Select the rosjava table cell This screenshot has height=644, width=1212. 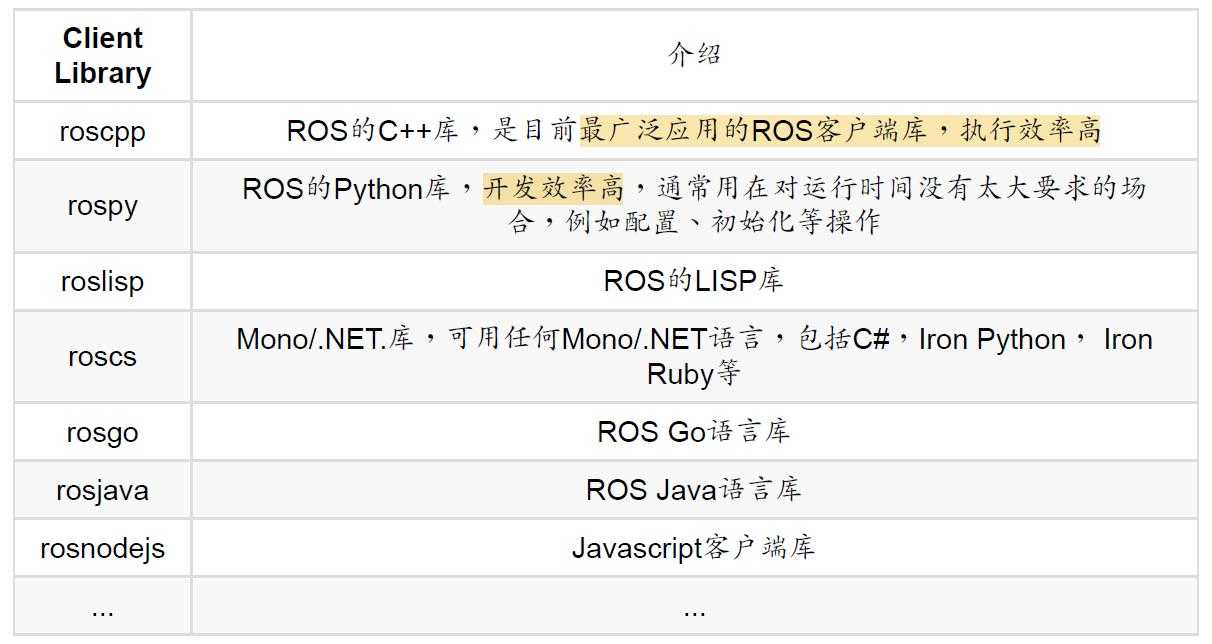(x=102, y=490)
